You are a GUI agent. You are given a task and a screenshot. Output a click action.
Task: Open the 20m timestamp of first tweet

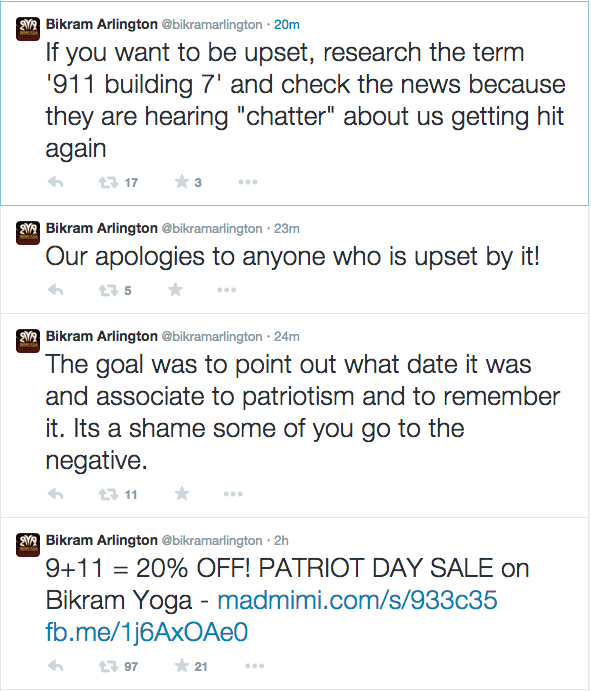click(287, 25)
